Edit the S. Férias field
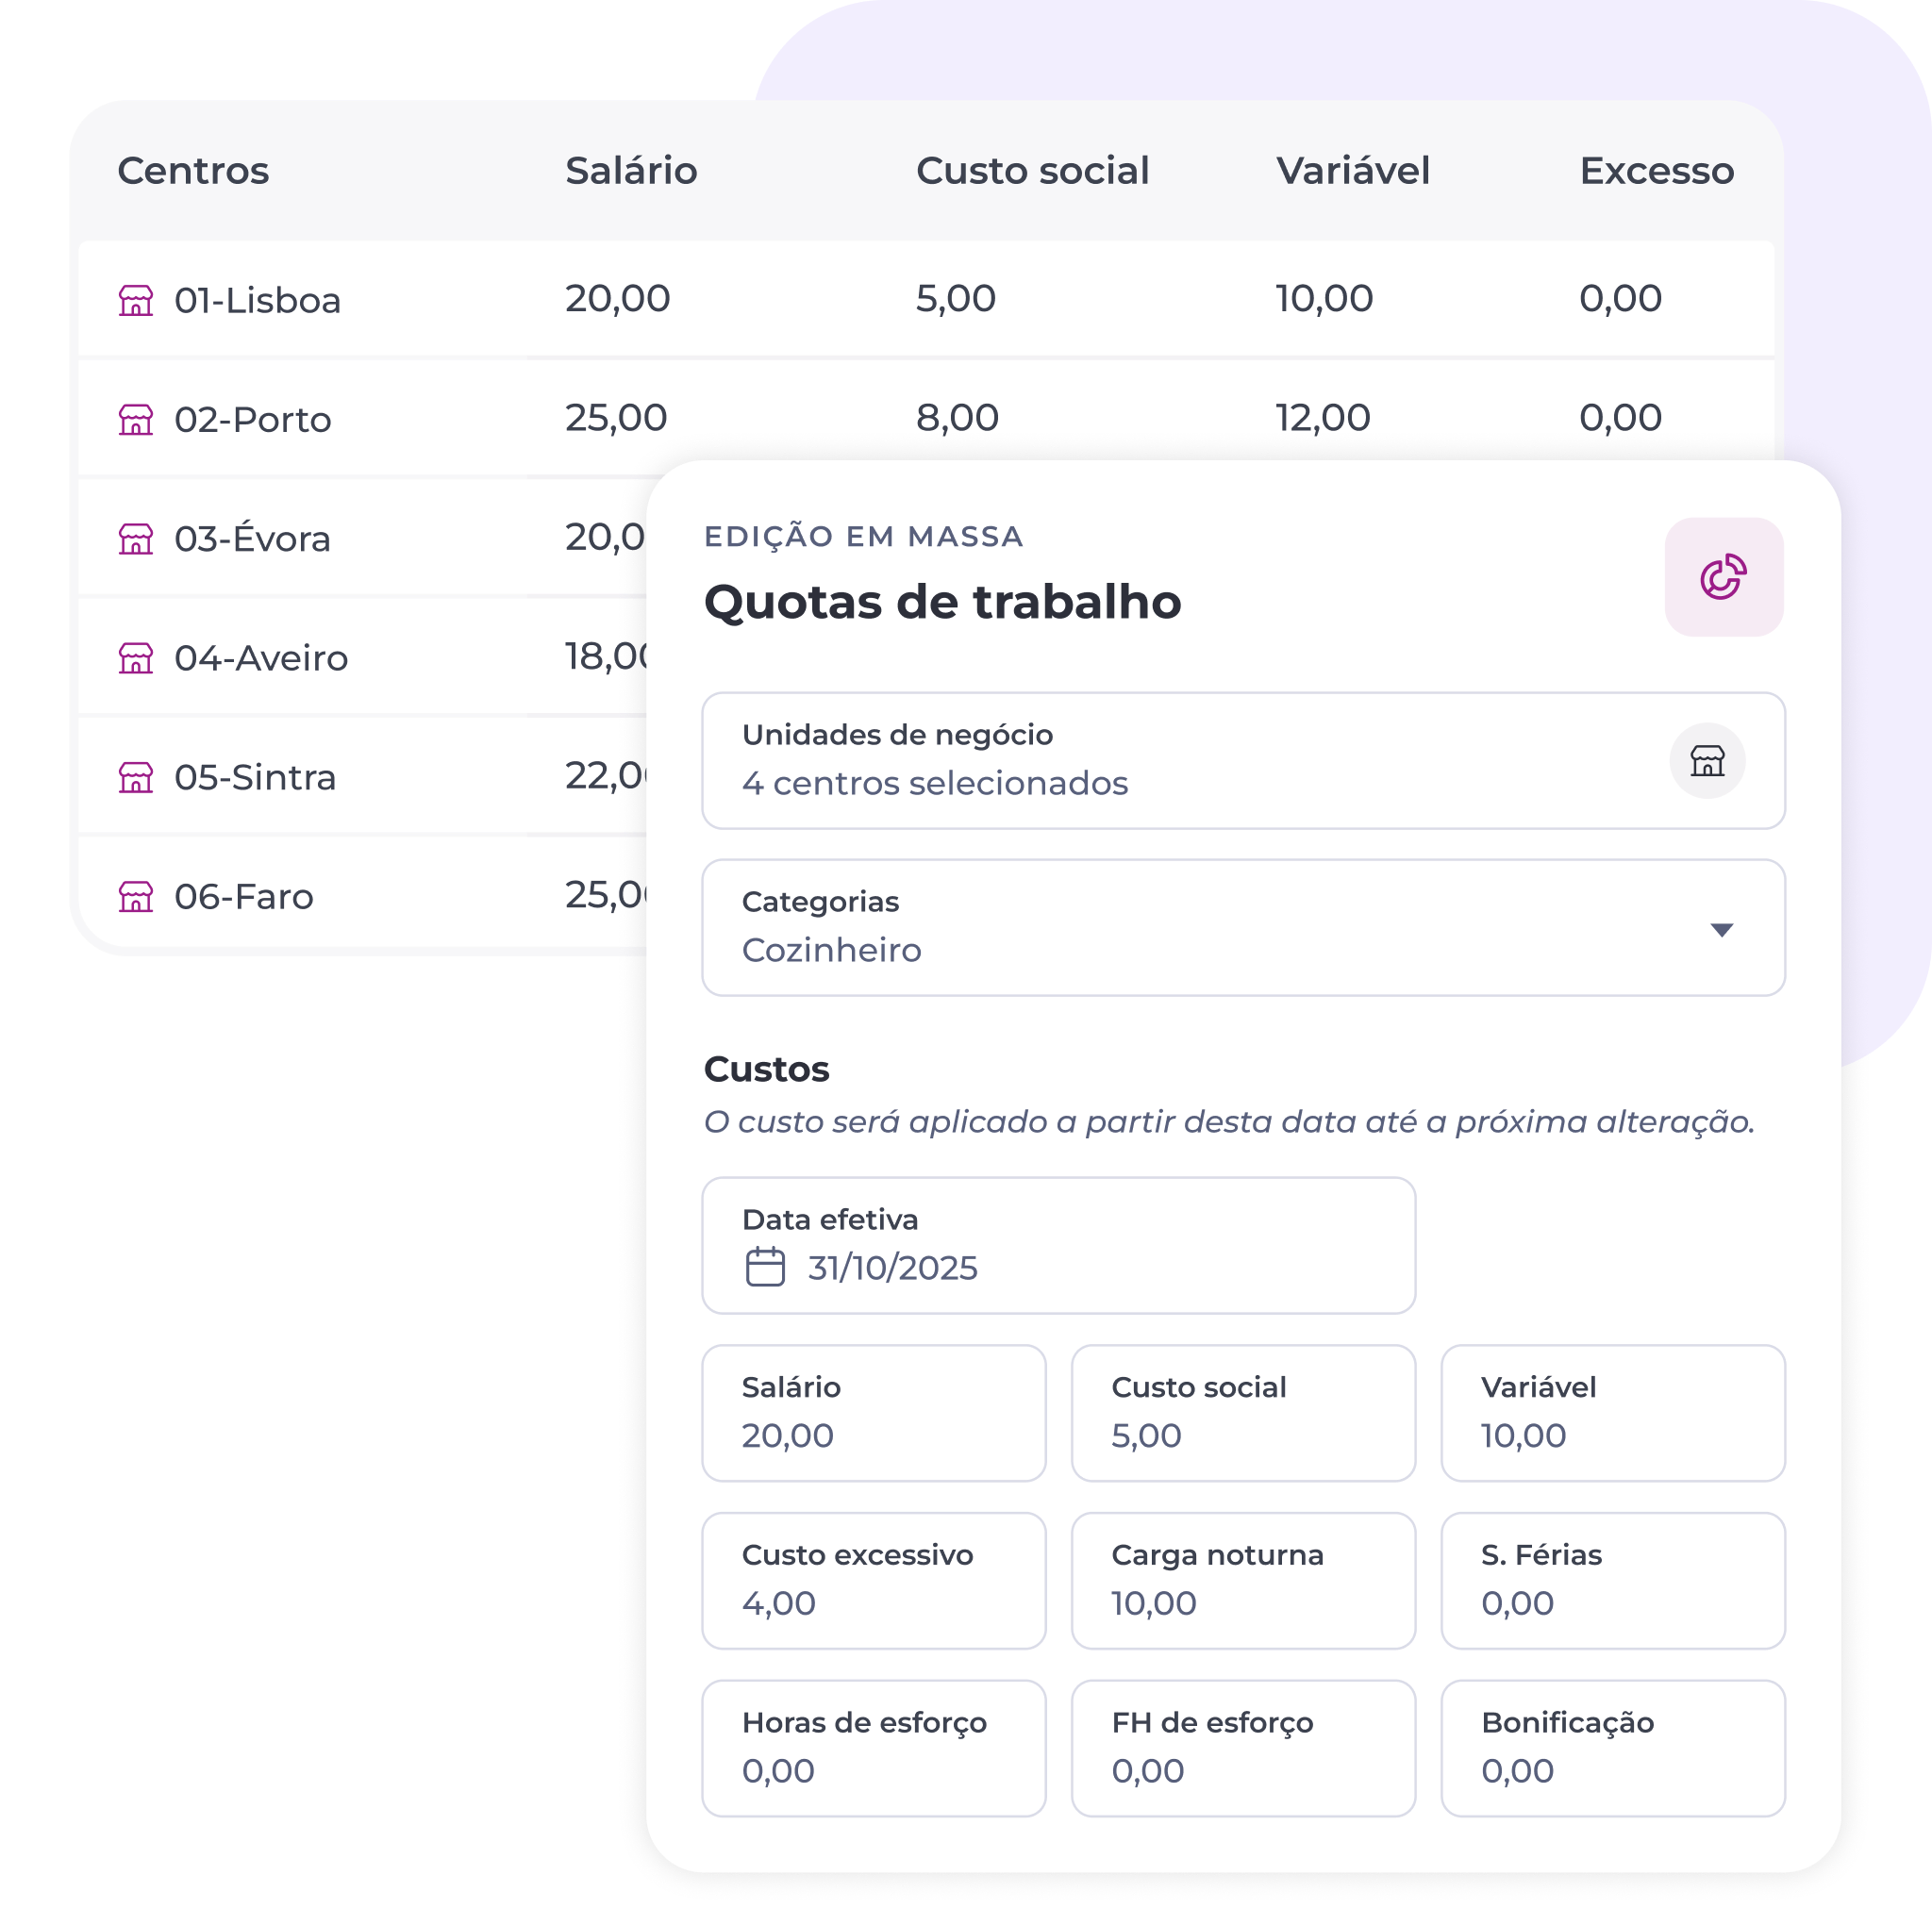1932x1908 pixels. click(1612, 1580)
